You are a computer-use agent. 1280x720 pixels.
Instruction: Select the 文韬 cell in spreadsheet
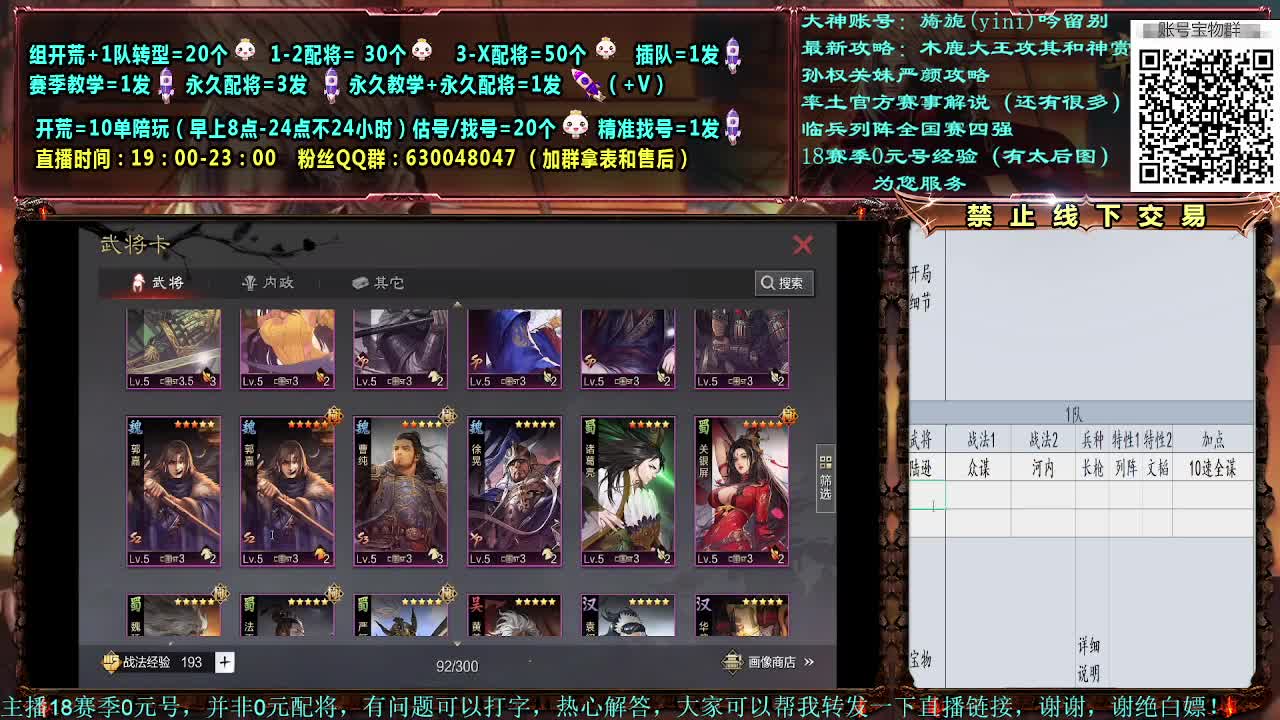[1157, 468]
